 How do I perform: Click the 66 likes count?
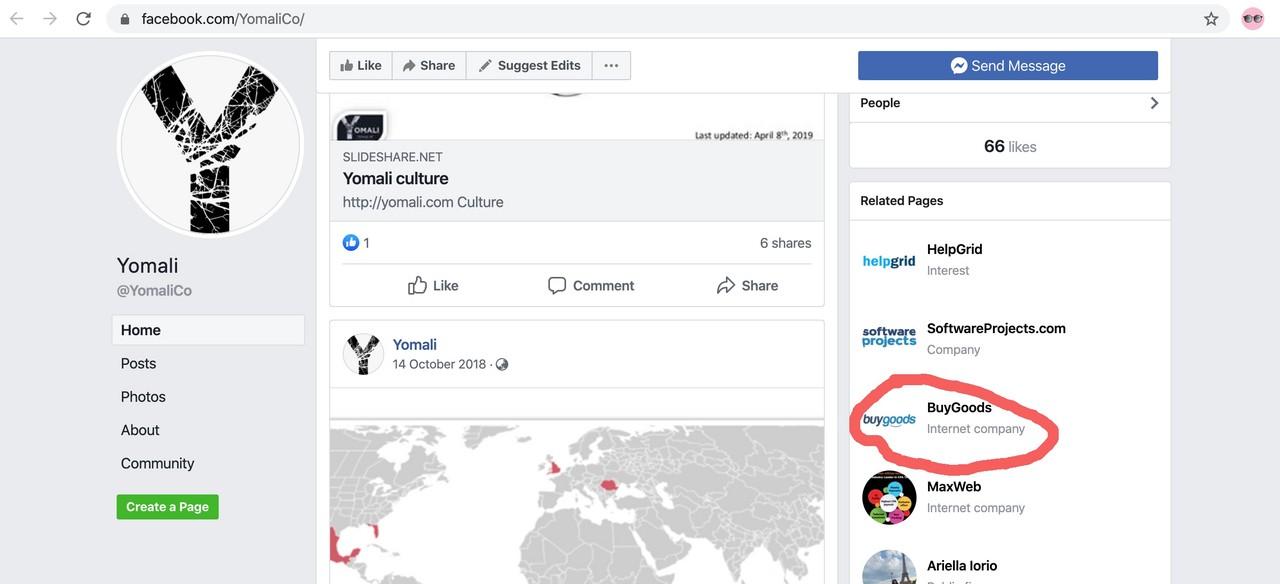1010,146
